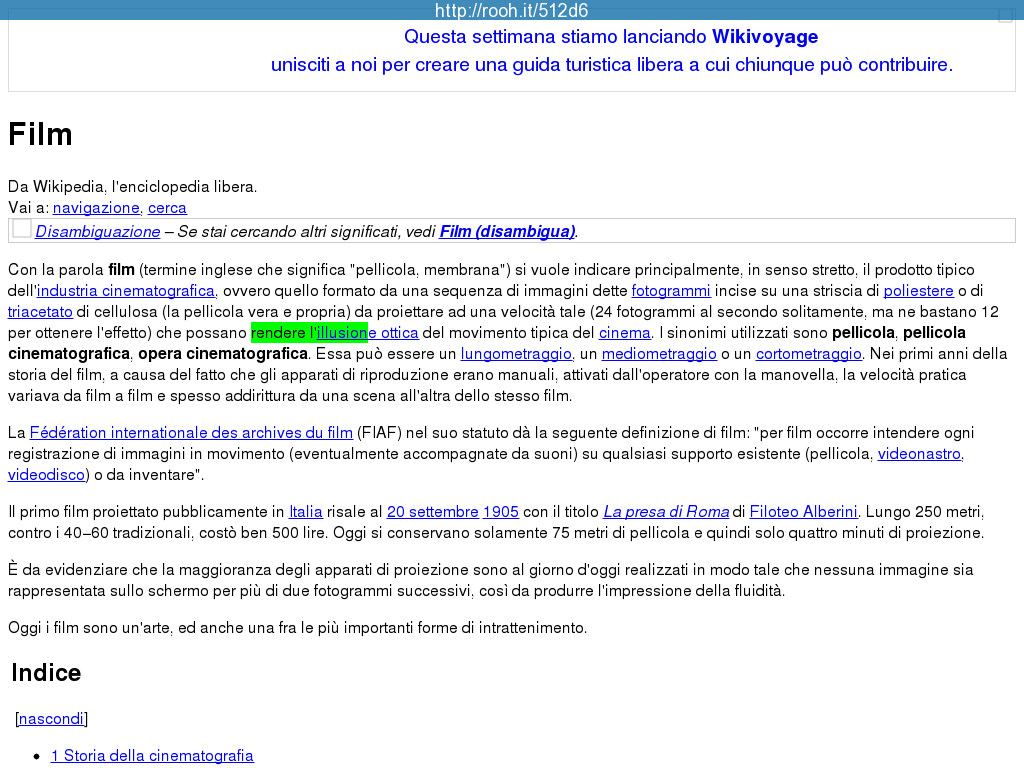Image resolution: width=1024 pixels, height=768 pixels.
Task: Click the poliestere link
Action: pyautogui.click(x=918, y=291)
